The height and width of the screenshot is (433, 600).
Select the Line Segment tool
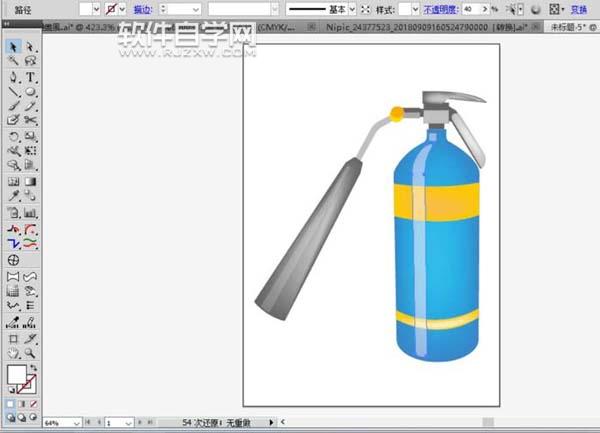point(13,92)
